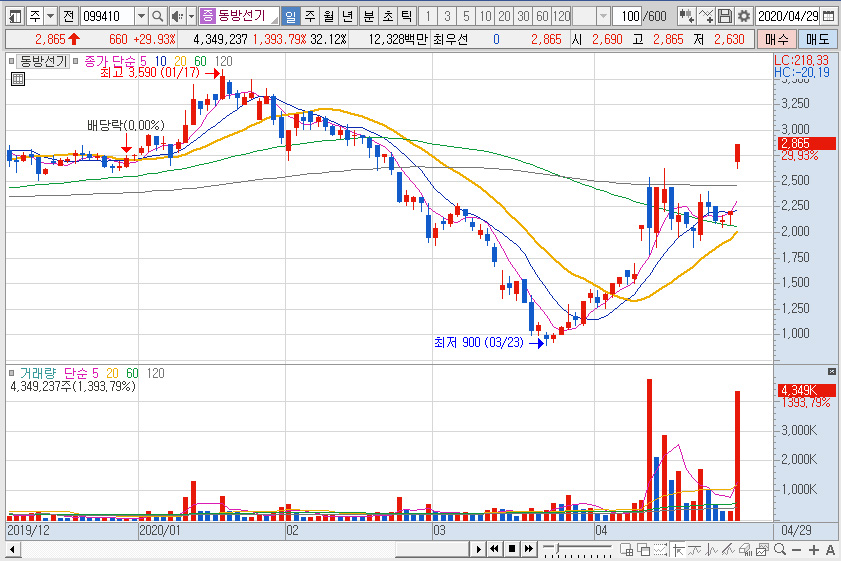This screenshot has height=561, width=841.
Task: Choose the 30 interval button
Action: pos(523,16)
